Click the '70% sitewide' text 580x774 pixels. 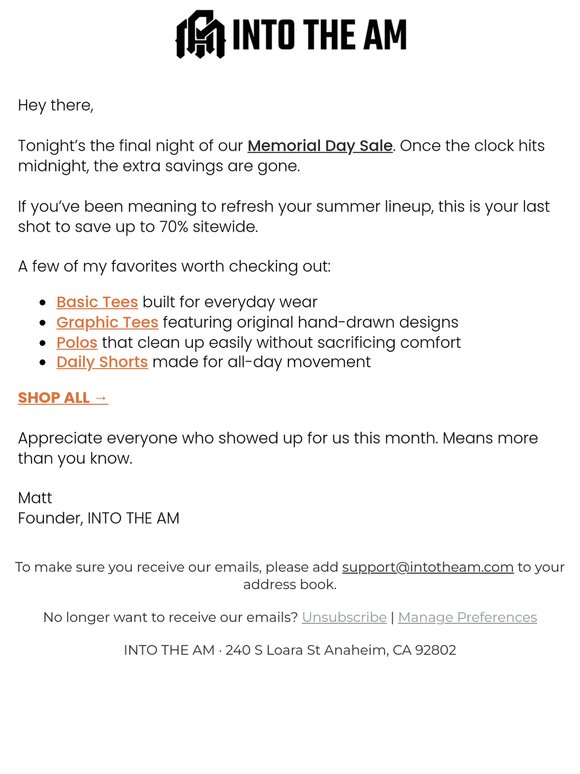(208, 227)
